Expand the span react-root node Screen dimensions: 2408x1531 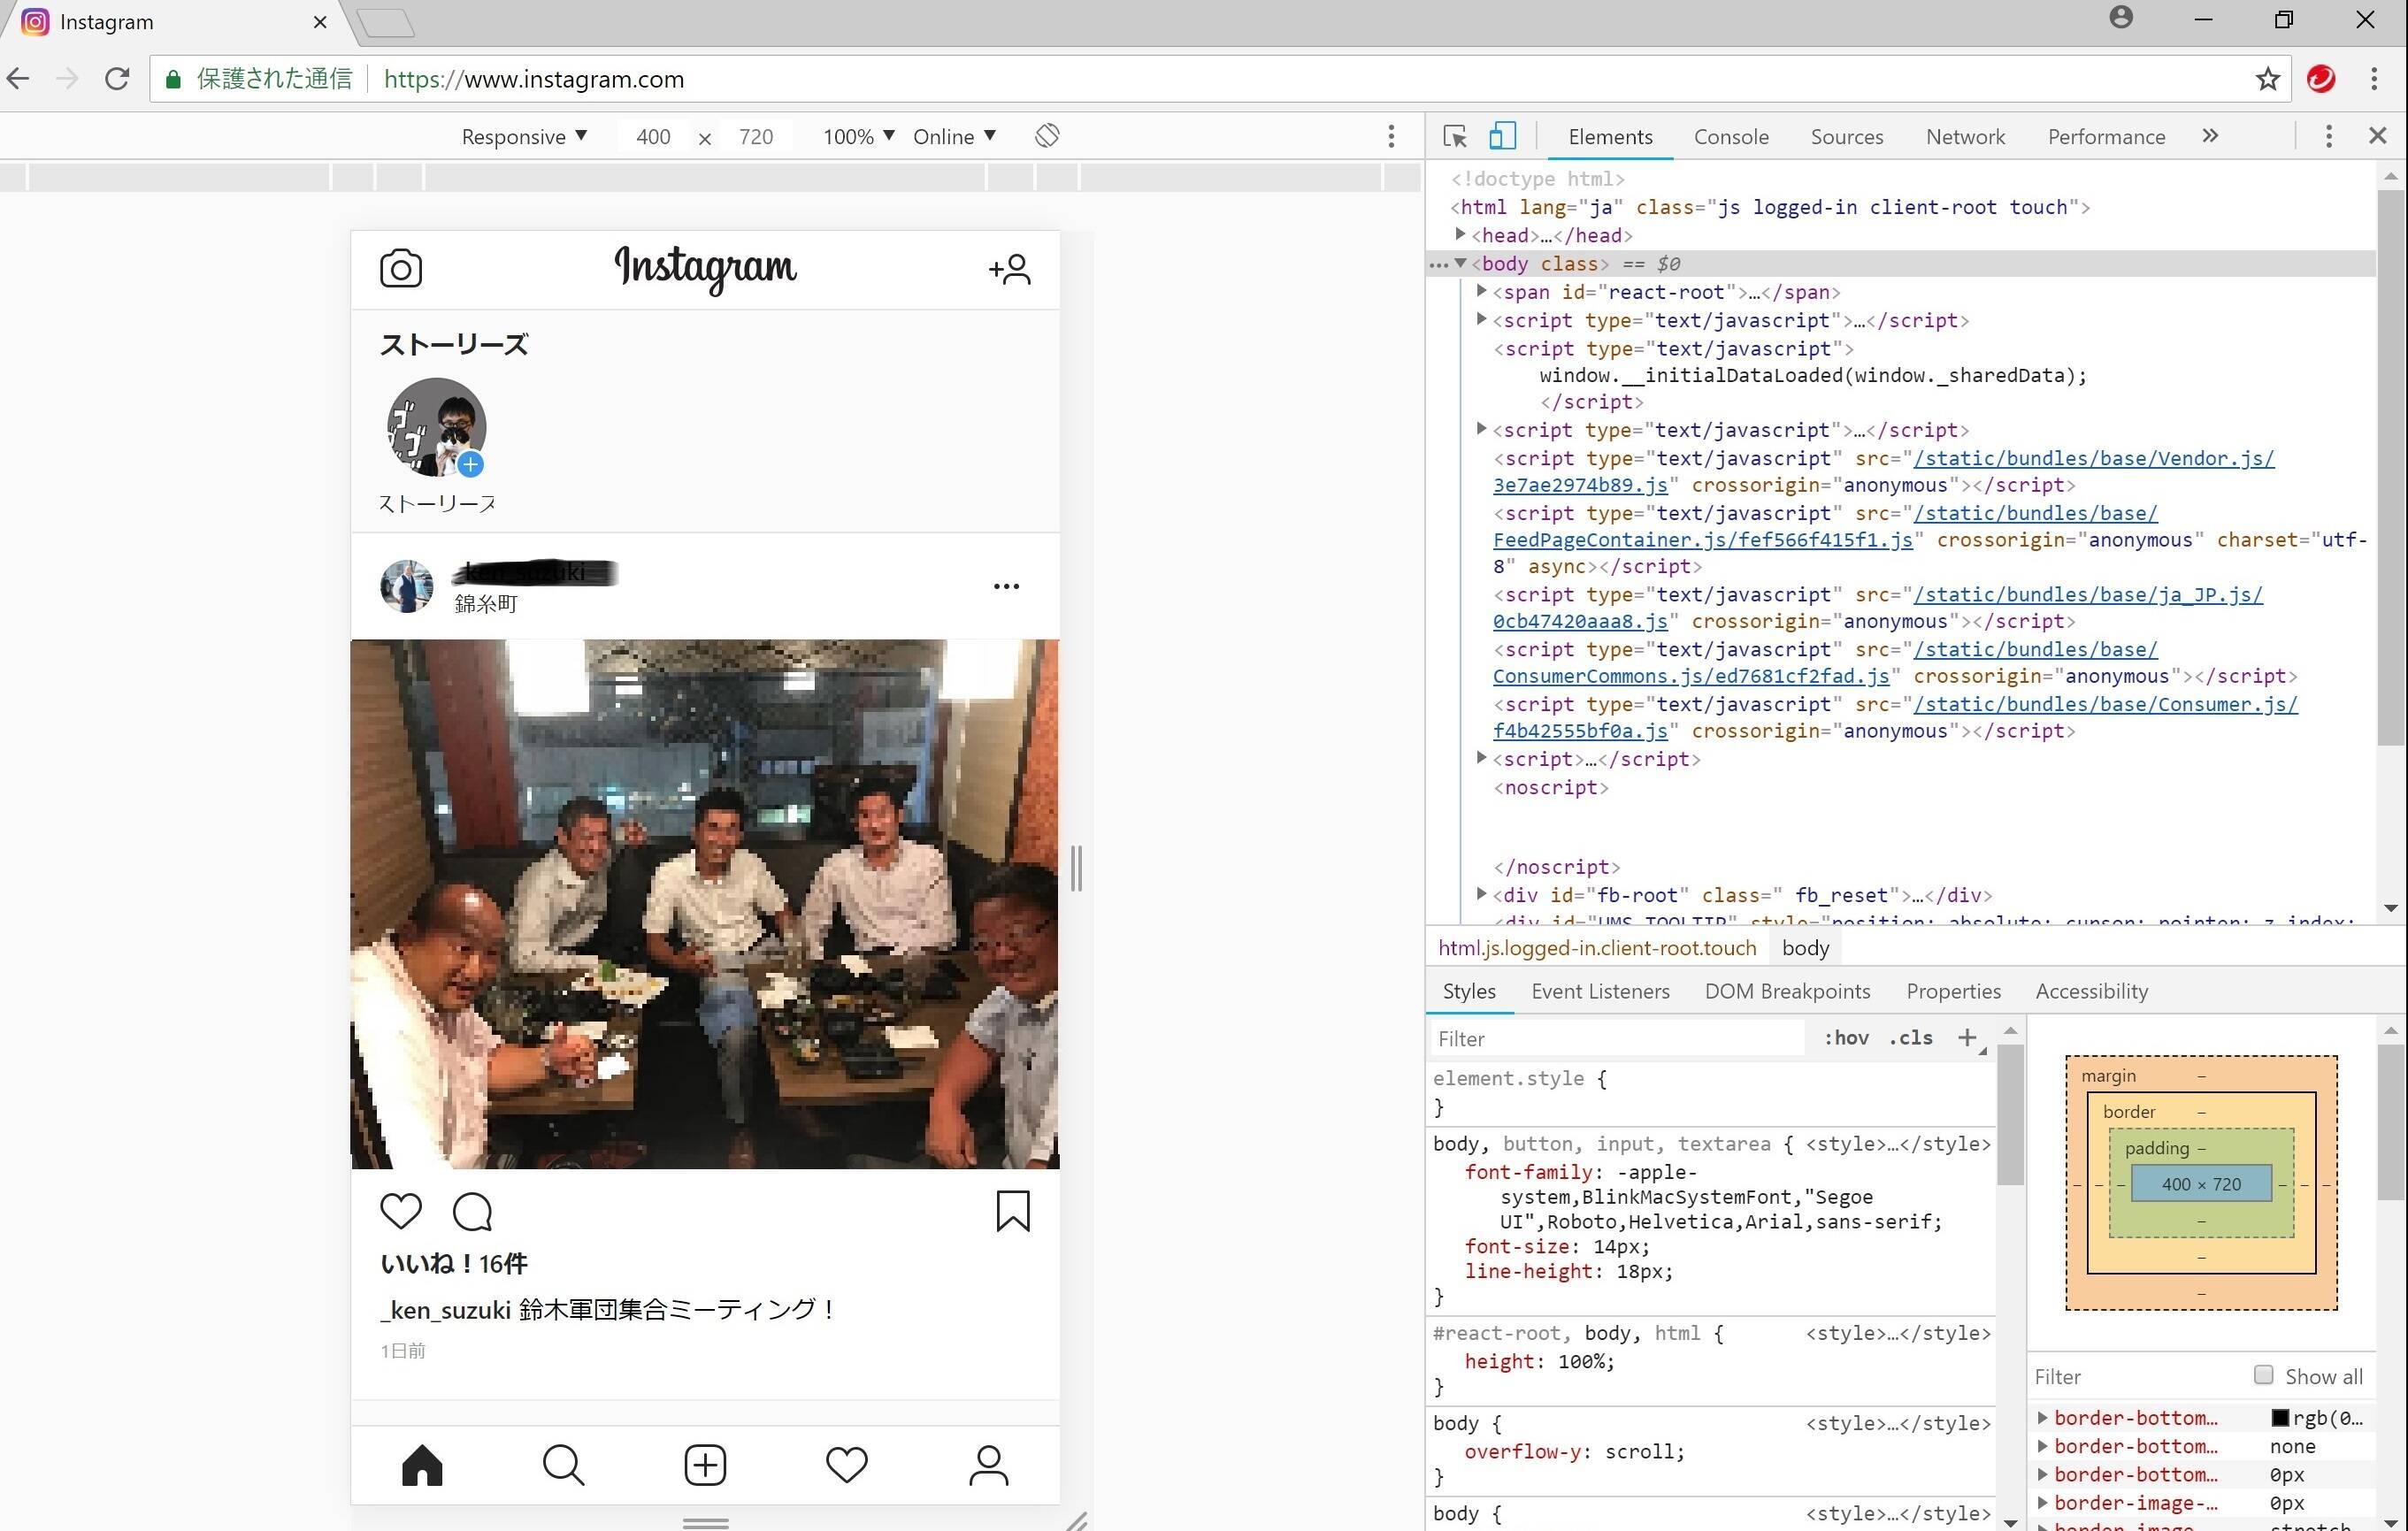(x=1482, y=291)
